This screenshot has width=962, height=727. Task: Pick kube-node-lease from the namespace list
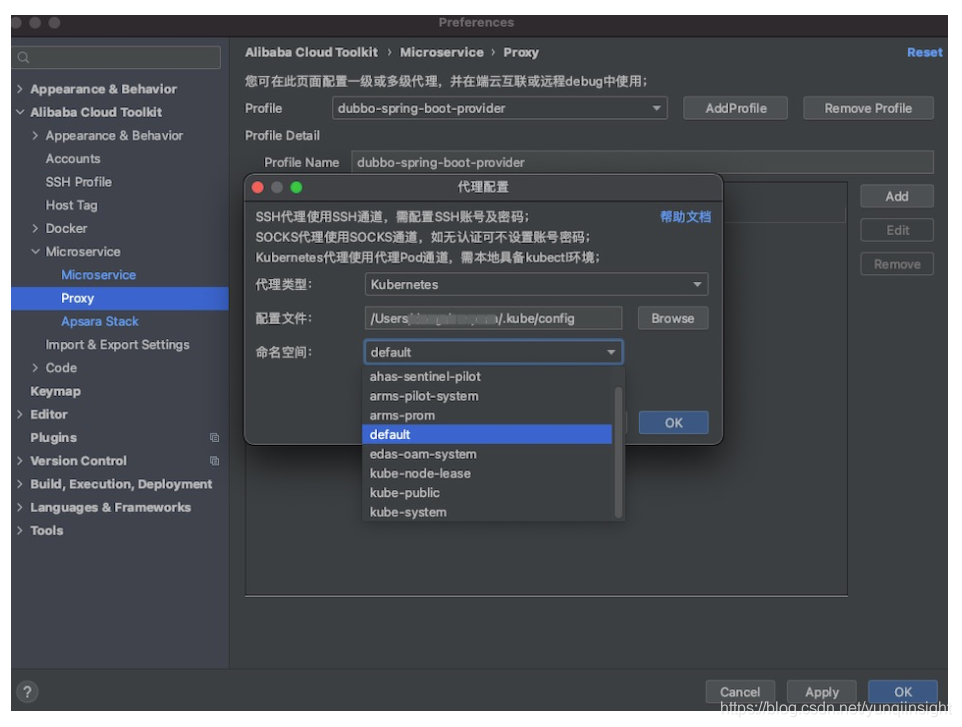pos(487,474)
